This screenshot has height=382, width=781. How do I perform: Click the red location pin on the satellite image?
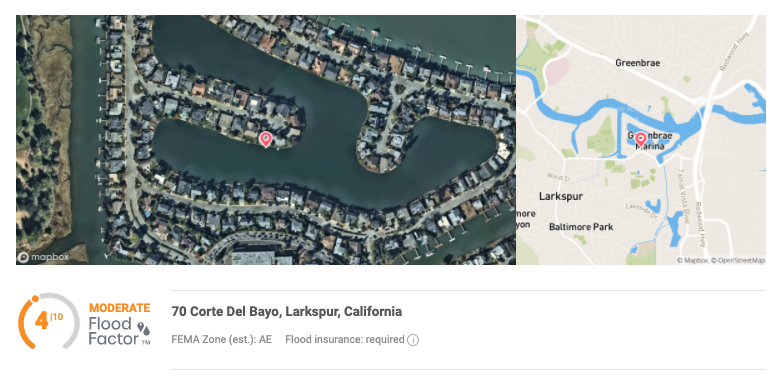[x=266, y=139]
